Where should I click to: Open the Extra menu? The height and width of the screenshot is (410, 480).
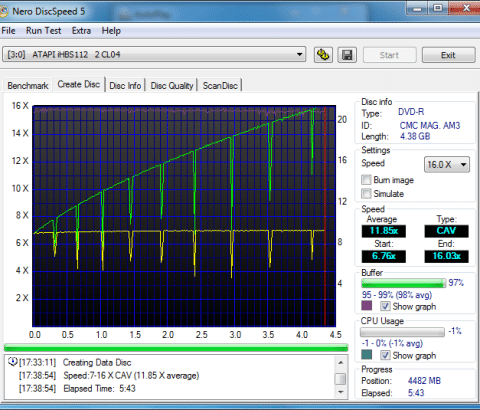[x=81, y=31]
